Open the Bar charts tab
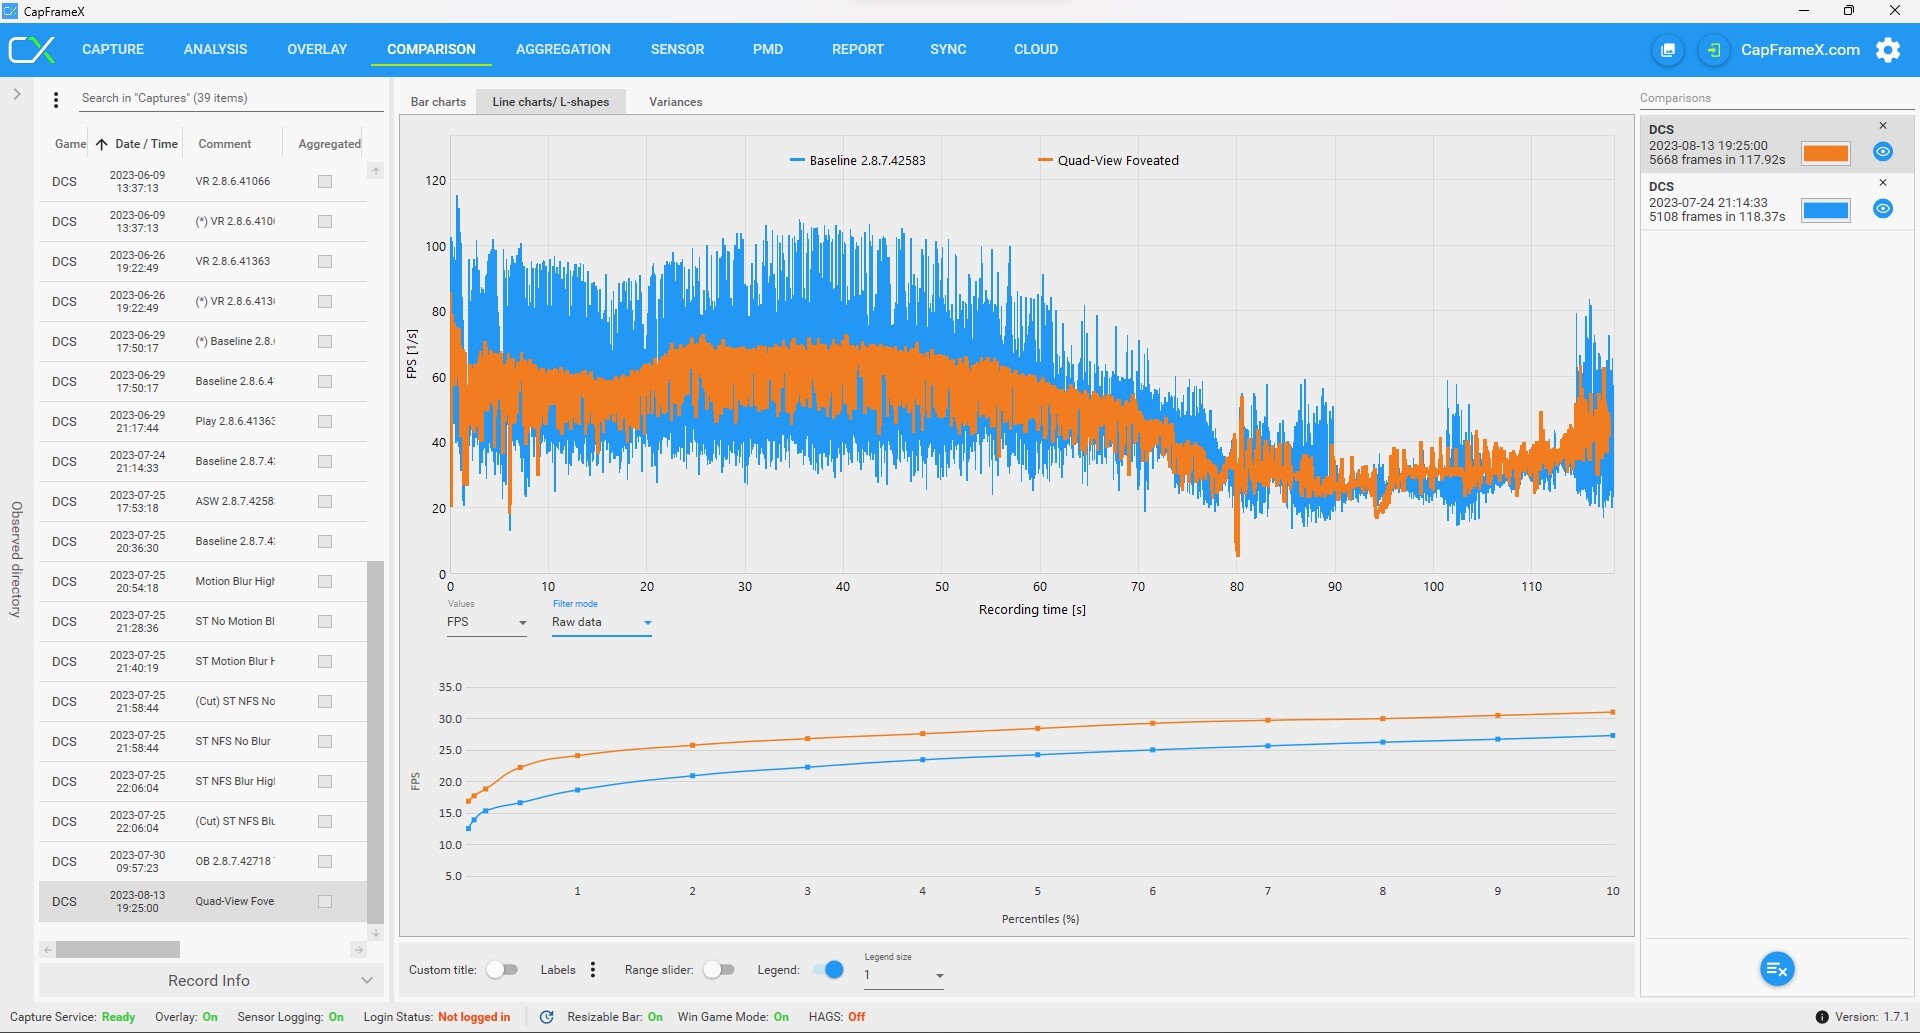The image size is (1920, 1033). (x=438, y=102)
